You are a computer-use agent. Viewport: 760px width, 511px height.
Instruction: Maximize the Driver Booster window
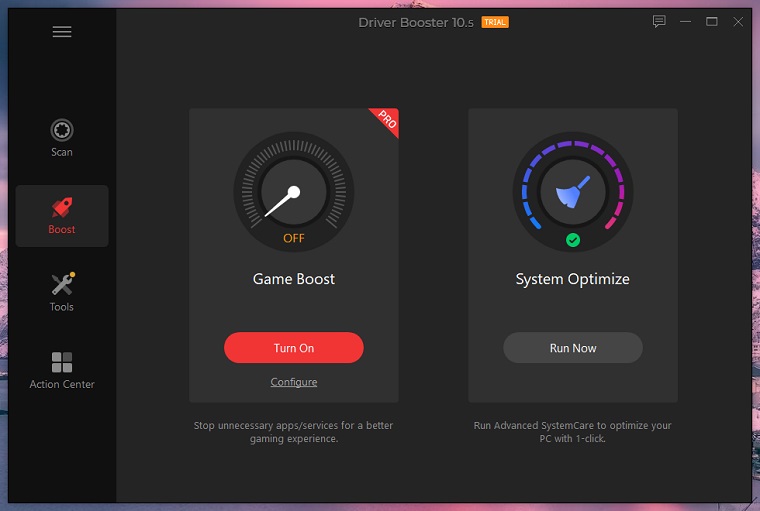(712, 22)
